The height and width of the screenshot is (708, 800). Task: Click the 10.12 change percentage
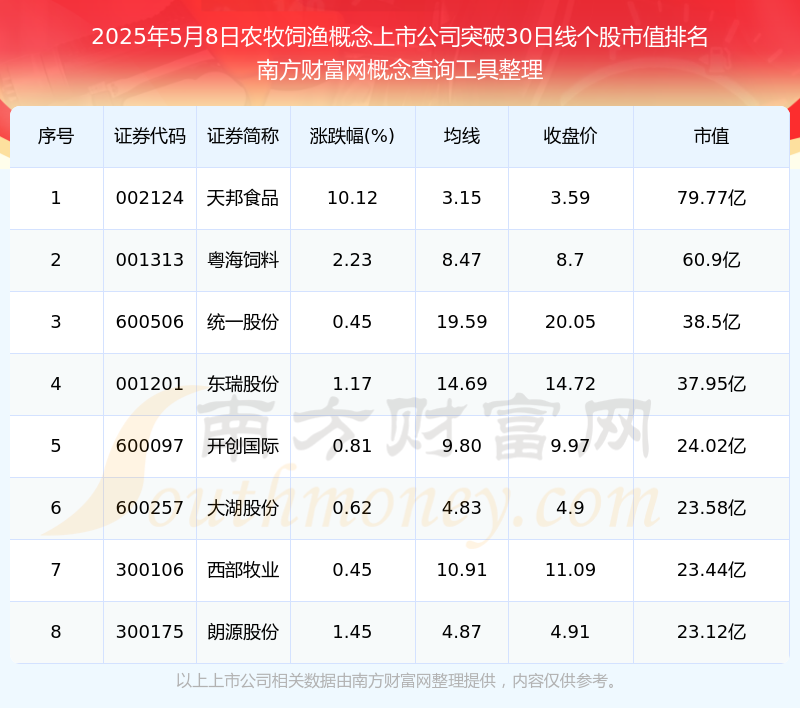click(352, 198)
